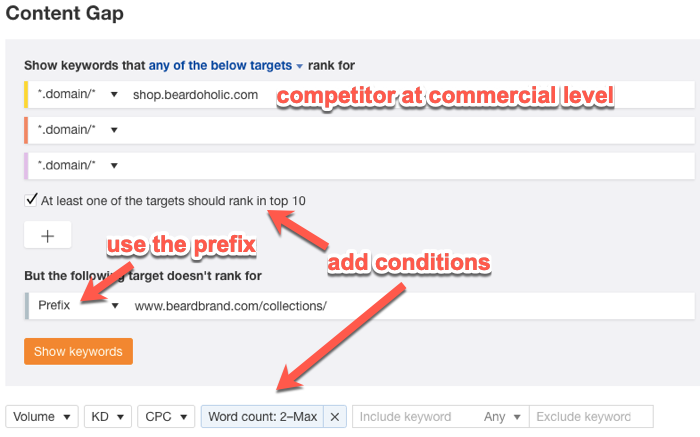The width and height of the screenshot is (700, 437).
Task: Expand the Prefix mode dropdown
Action: [x=75, y=305]
